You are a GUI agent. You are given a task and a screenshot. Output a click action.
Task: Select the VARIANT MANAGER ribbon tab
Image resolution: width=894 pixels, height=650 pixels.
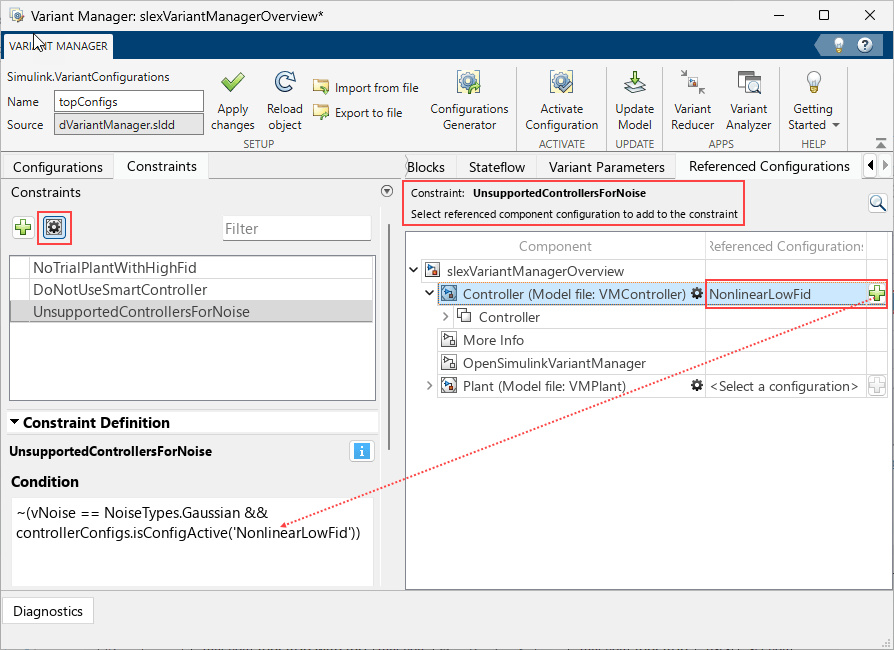[58, 46]
